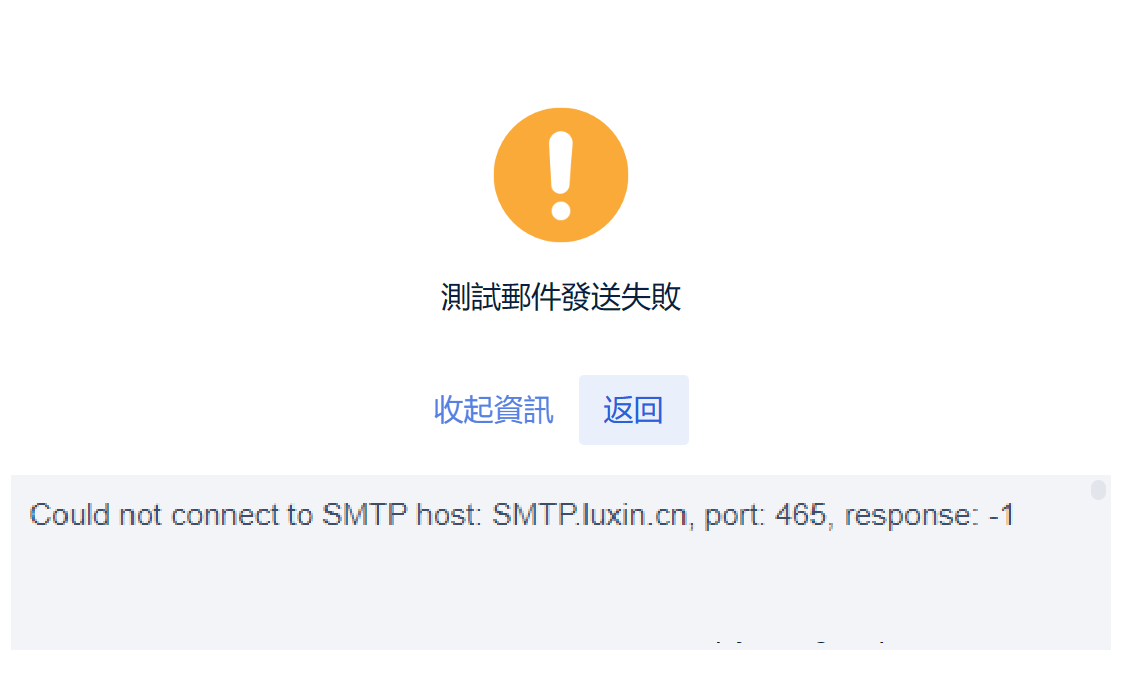This screenshot has height=674, width=1124.
Task: Click the 測試郵件發送失敗 heading
Action: (x=561, y=297)
